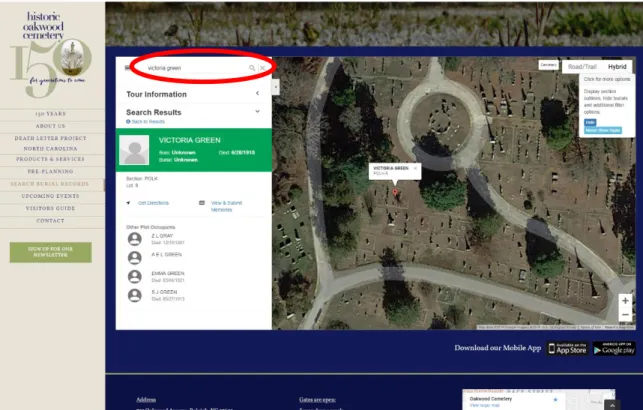Open Products & Services menu item
The width and height of the screenshot is (643, 410).
pos(50,159)
